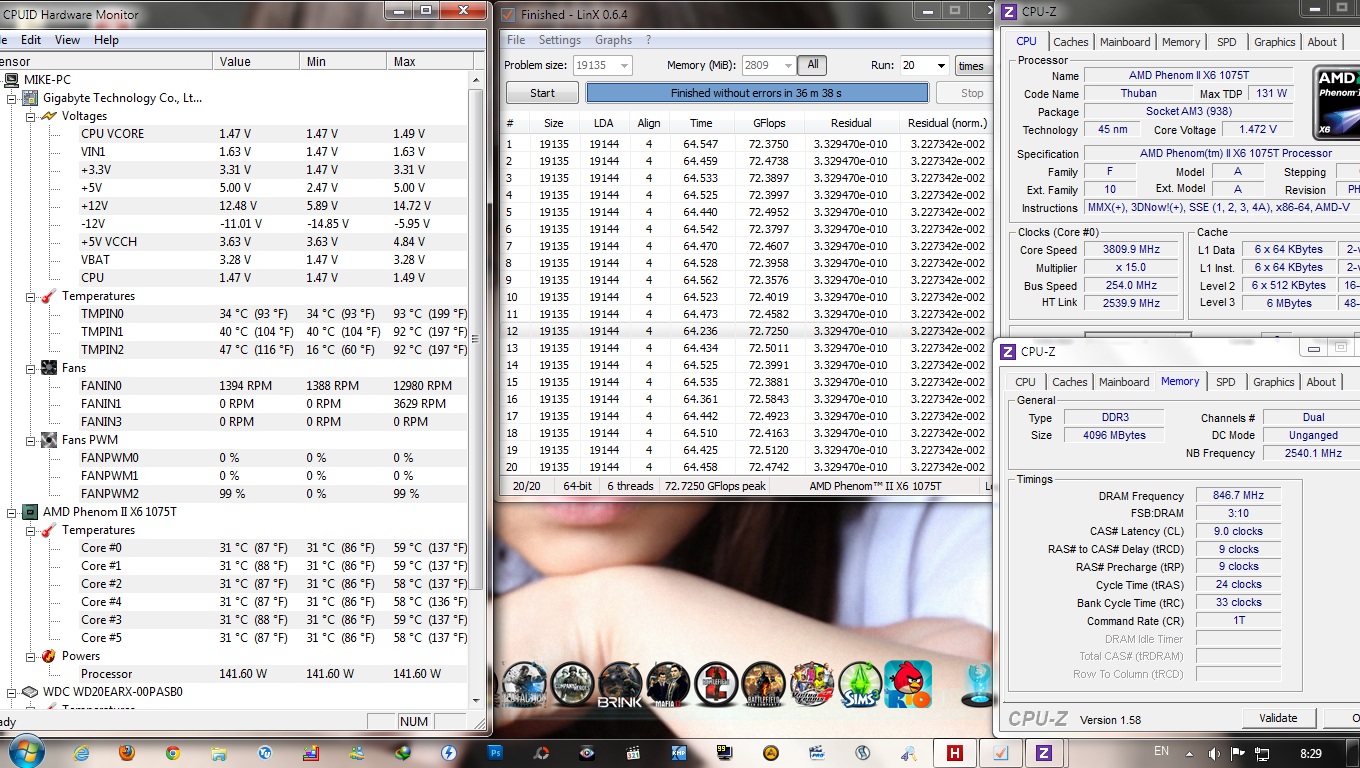1360x768 pixels.
Task: Open Firefox from the taskbar
Action: tap(127, 753)
